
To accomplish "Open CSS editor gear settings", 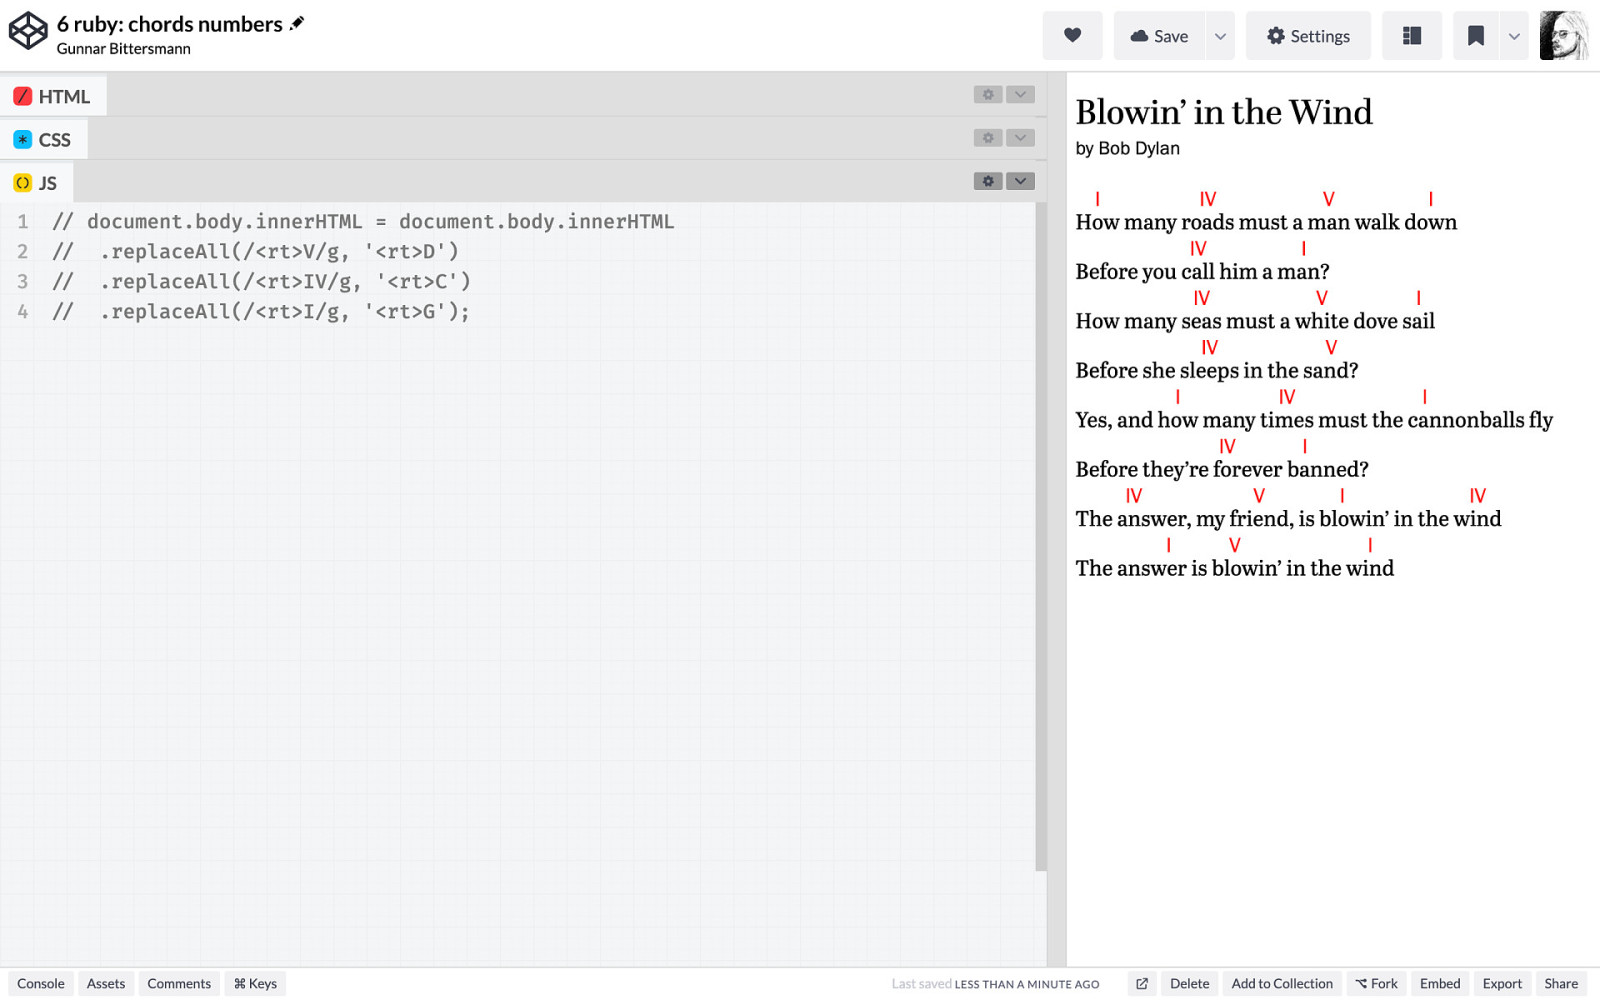I will (x=988, y=138).
